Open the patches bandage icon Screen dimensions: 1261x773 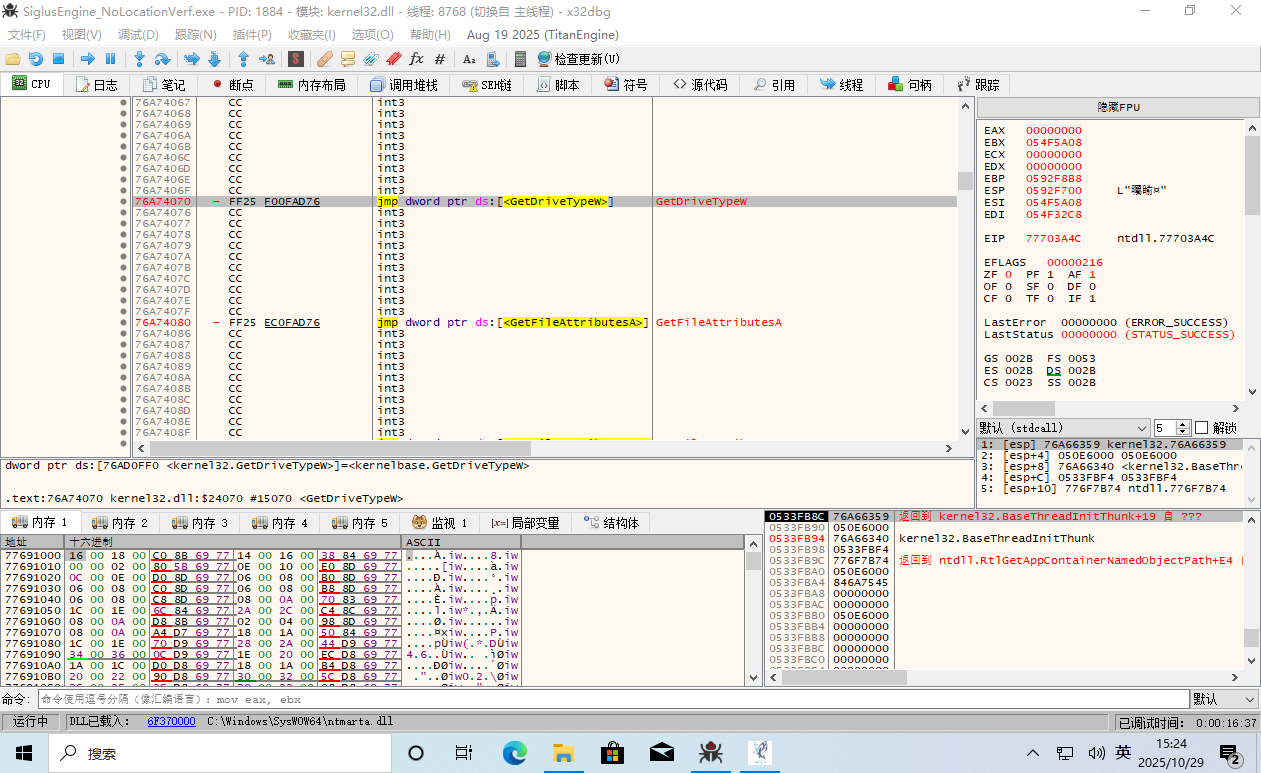(325, 59)
